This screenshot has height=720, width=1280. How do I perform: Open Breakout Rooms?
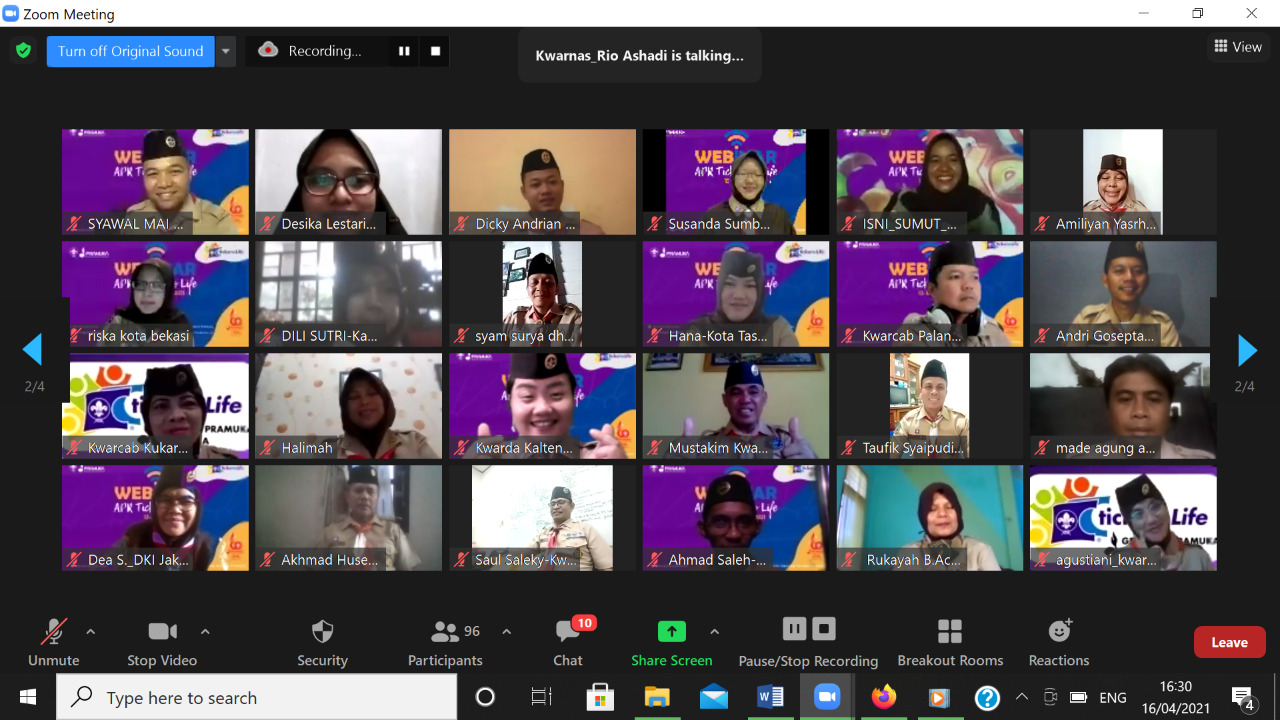point(949,642)
